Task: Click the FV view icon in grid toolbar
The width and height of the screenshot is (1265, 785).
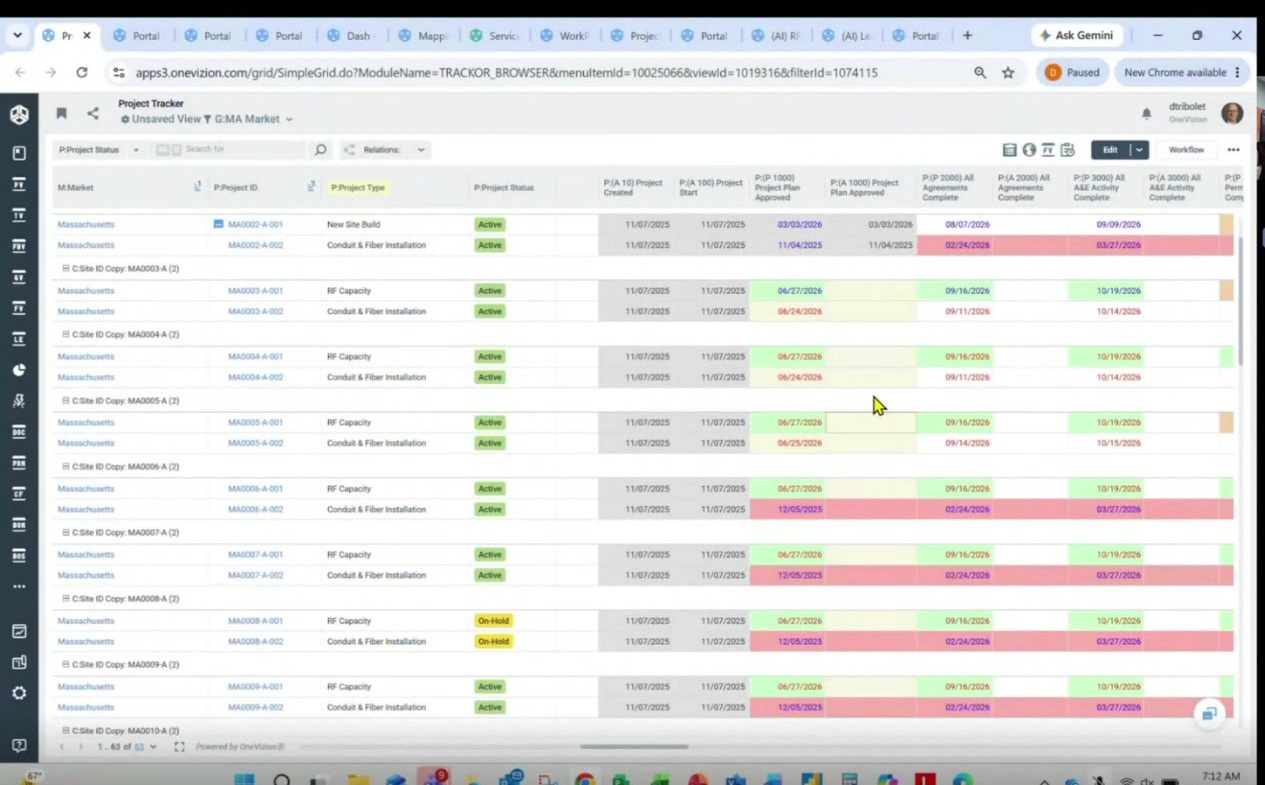Action: [1048, 150]
